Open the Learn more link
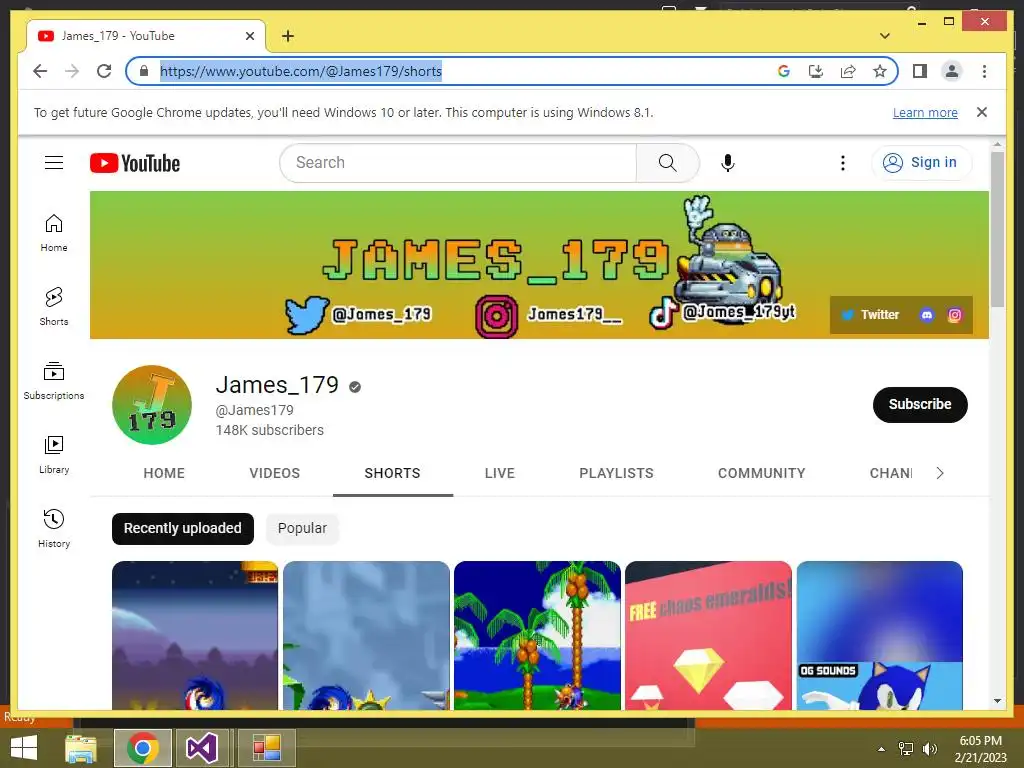Viewport: 1024px width, 768px height. tap(925, 112)
